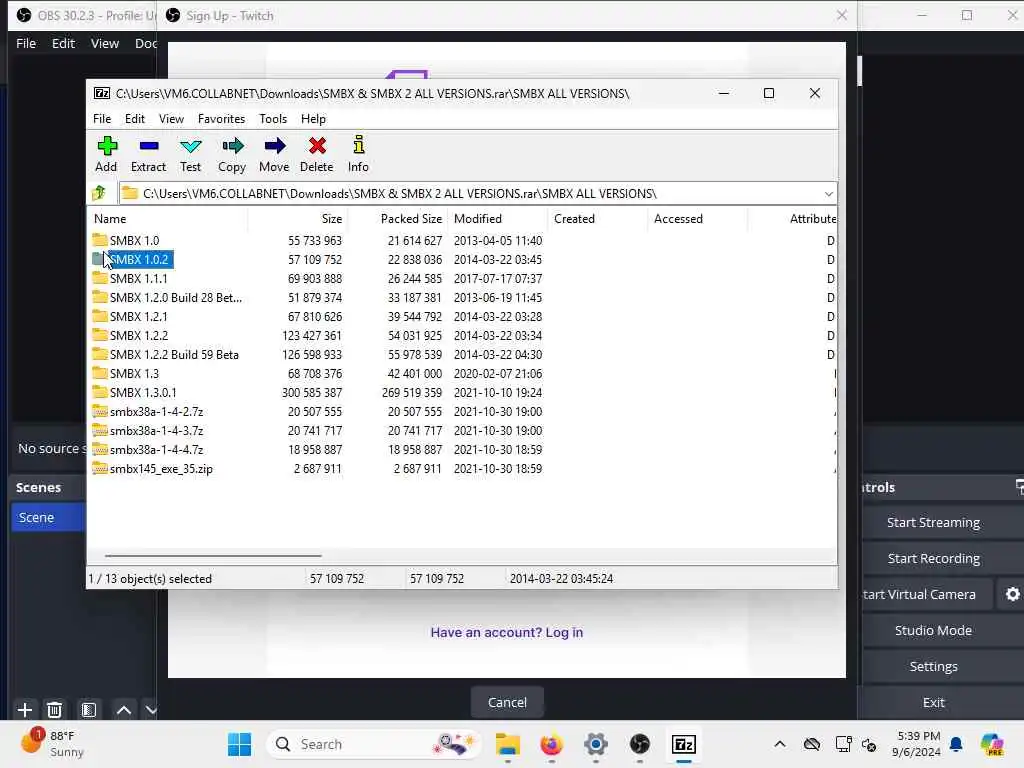This screenshot has height=768, width=1024.
Task: Click the 7-Zip horizontal scrollbar
Action: (213, 556)
